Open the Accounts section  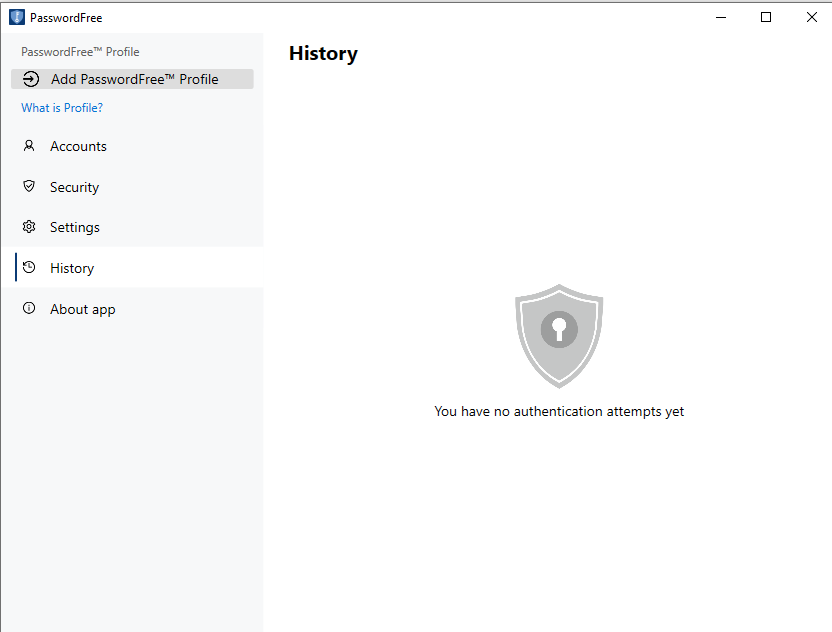(x=78, y=146)
